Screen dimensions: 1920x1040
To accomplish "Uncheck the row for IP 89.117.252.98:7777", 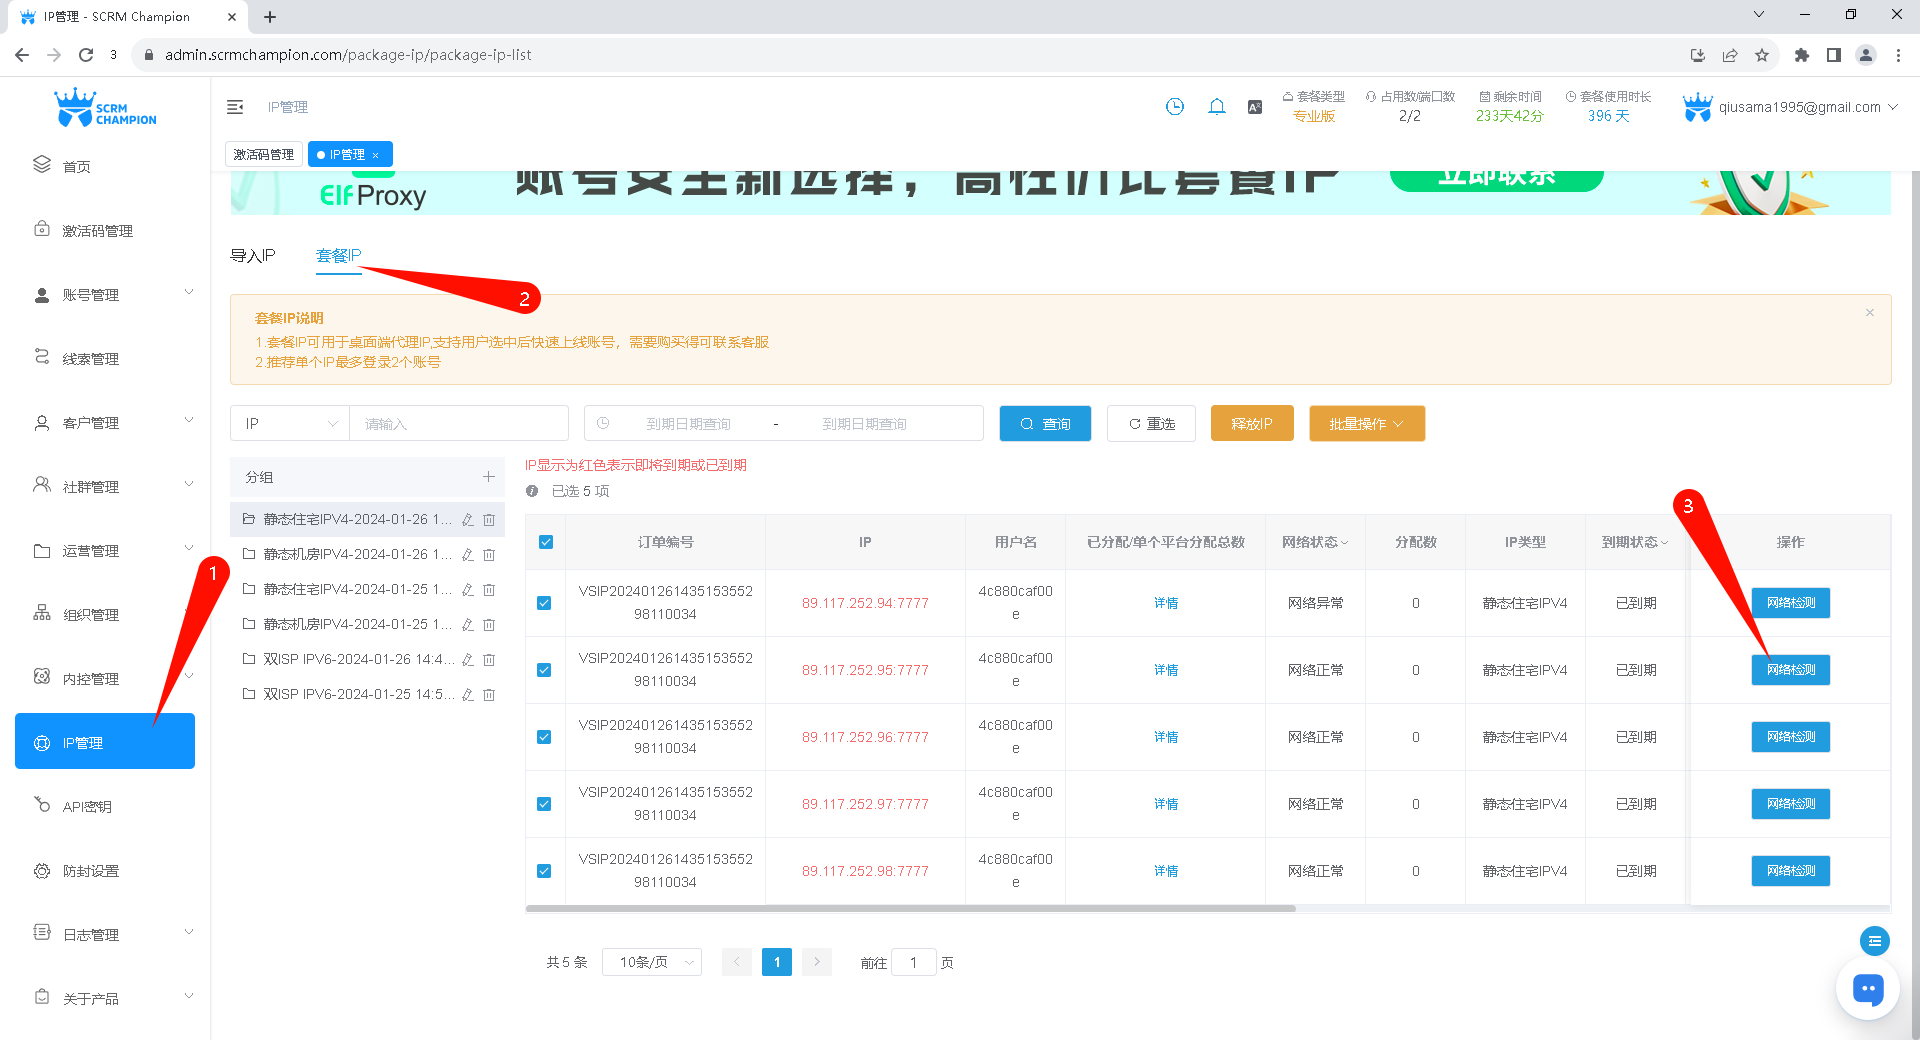I will [x=544, y=871].
